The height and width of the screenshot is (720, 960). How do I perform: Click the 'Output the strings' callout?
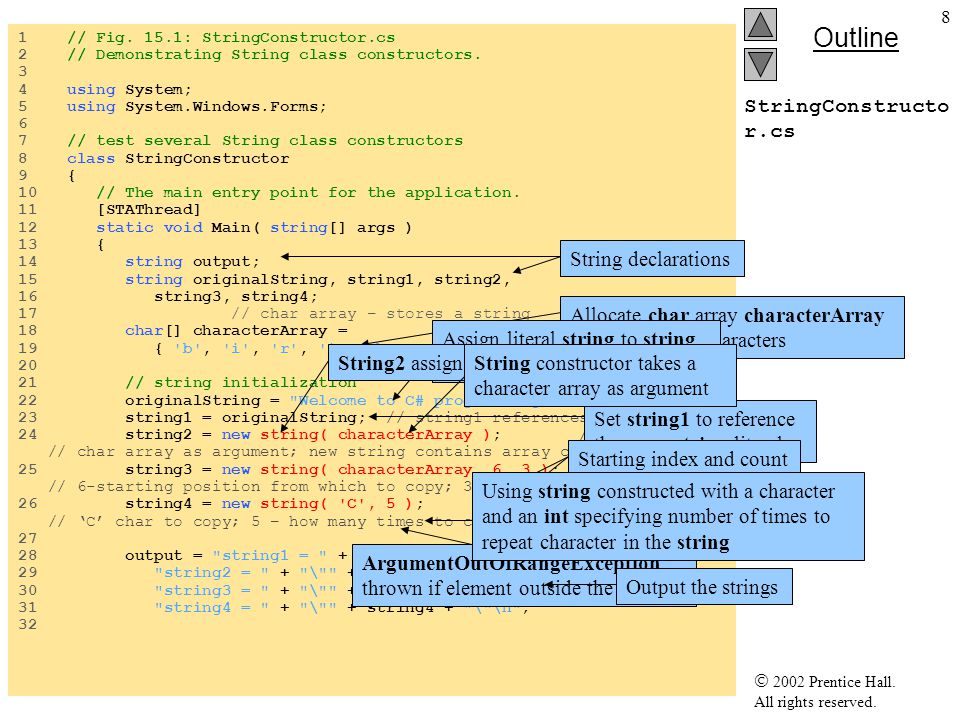click(x=704, y=587)
